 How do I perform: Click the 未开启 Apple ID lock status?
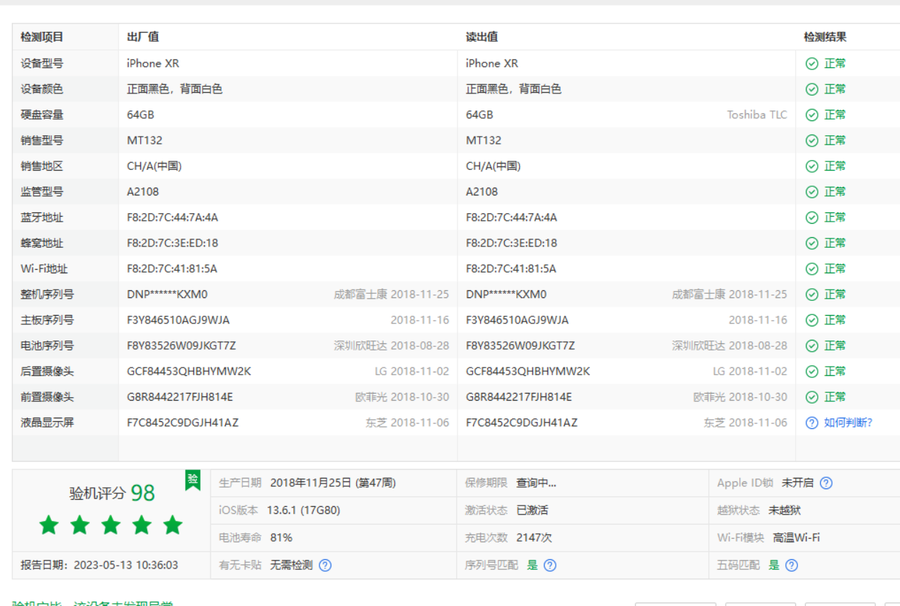coord(797,483)
